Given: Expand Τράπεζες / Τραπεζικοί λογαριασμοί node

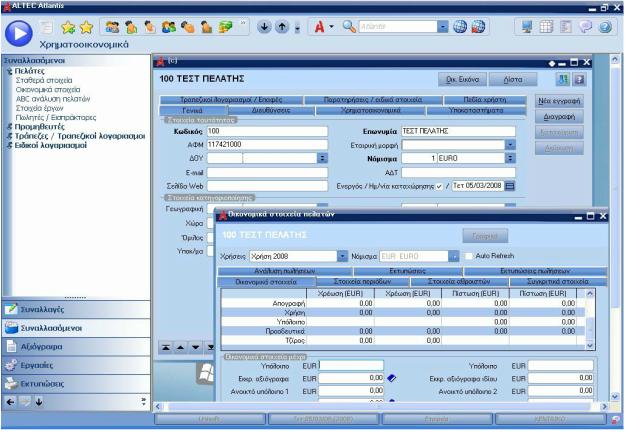Looking at the screenshot, I should point(10,136).
